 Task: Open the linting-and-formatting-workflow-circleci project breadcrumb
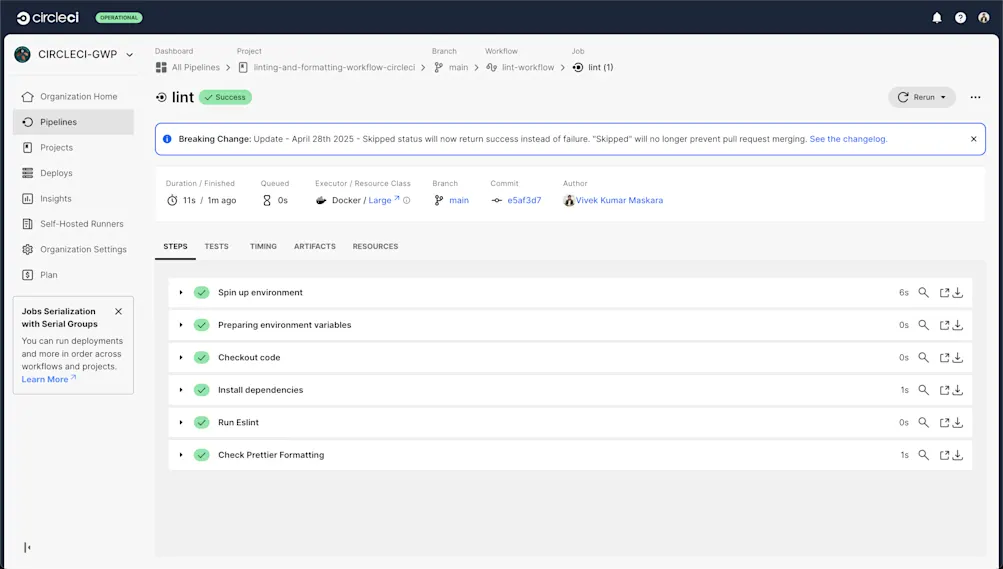pyautogui.click(x=328, y=67)
